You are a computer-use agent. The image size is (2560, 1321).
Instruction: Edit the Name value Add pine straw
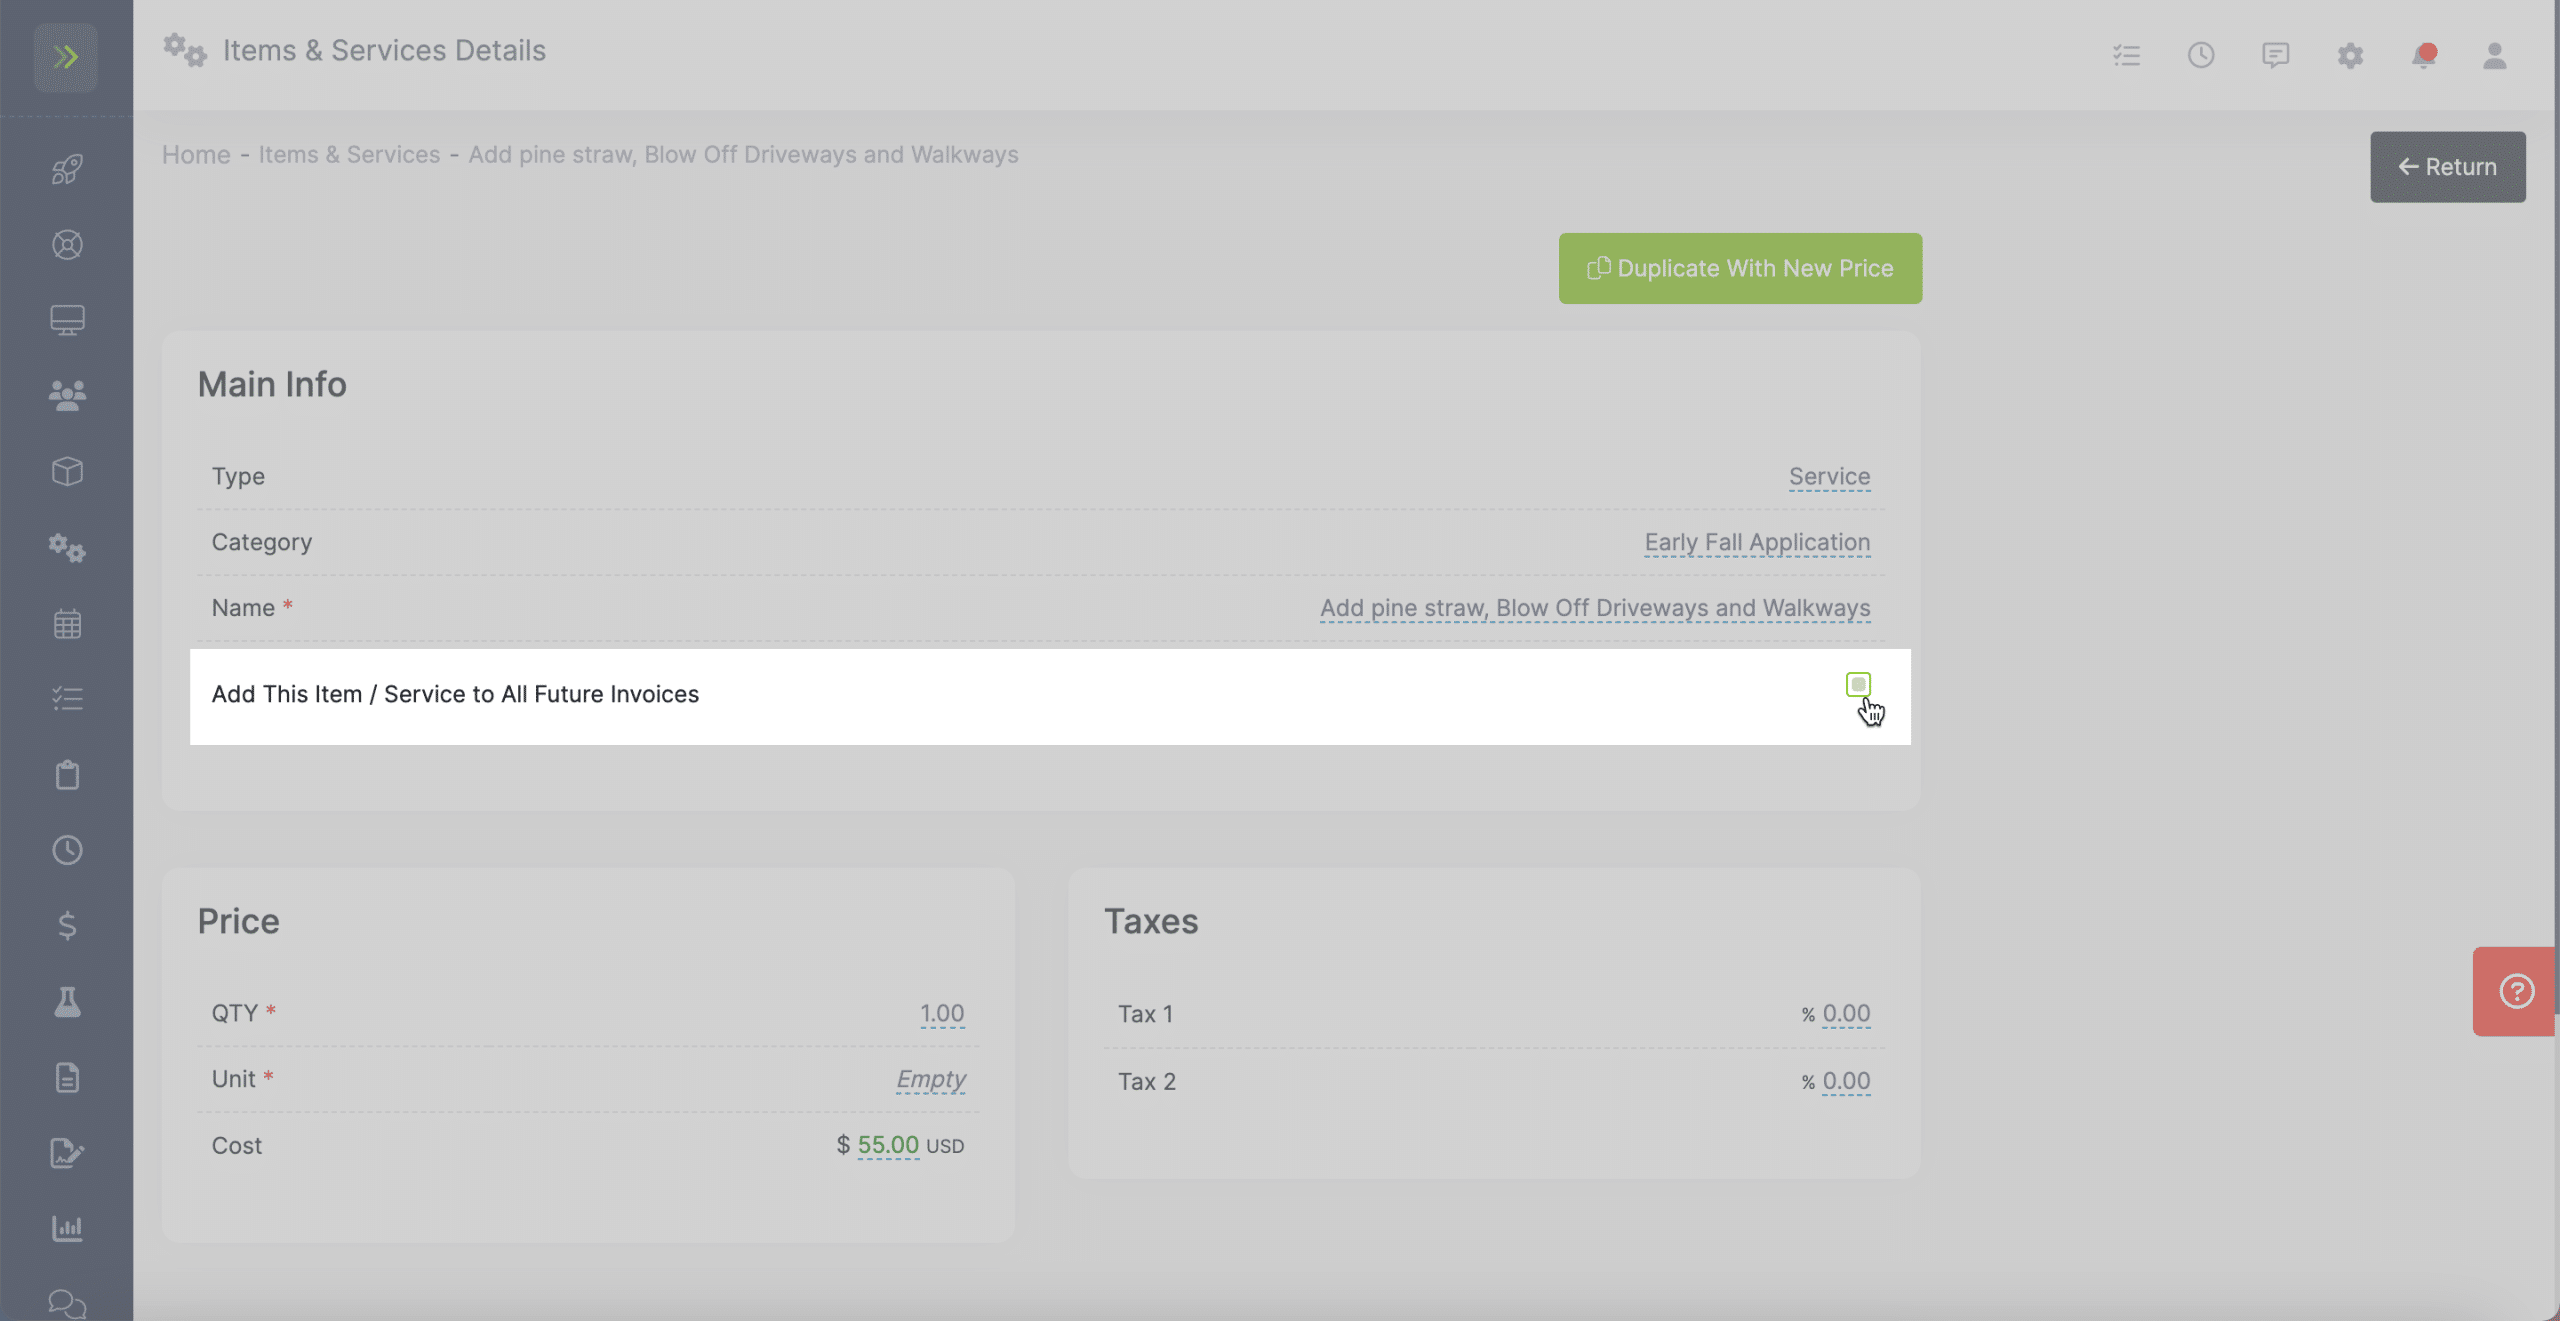point(1595,608)
